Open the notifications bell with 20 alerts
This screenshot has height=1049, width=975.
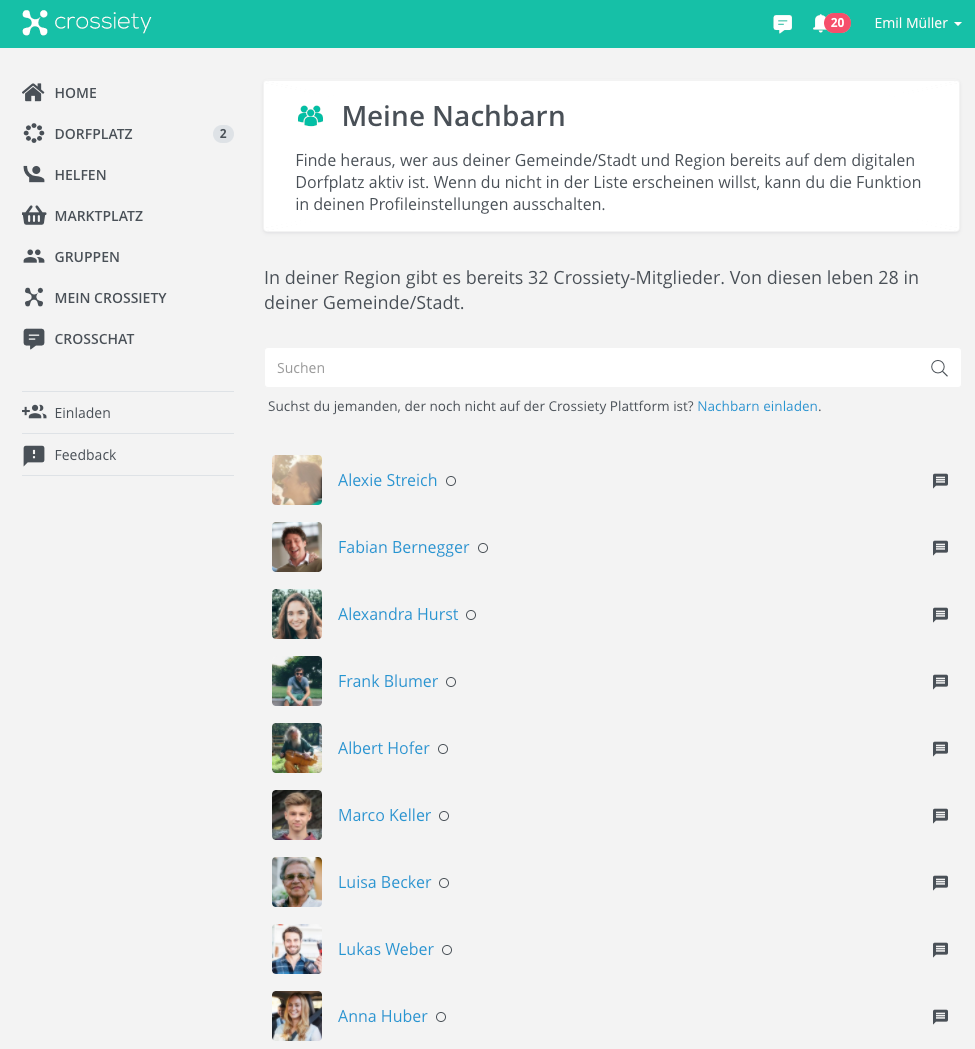[830, 23]
